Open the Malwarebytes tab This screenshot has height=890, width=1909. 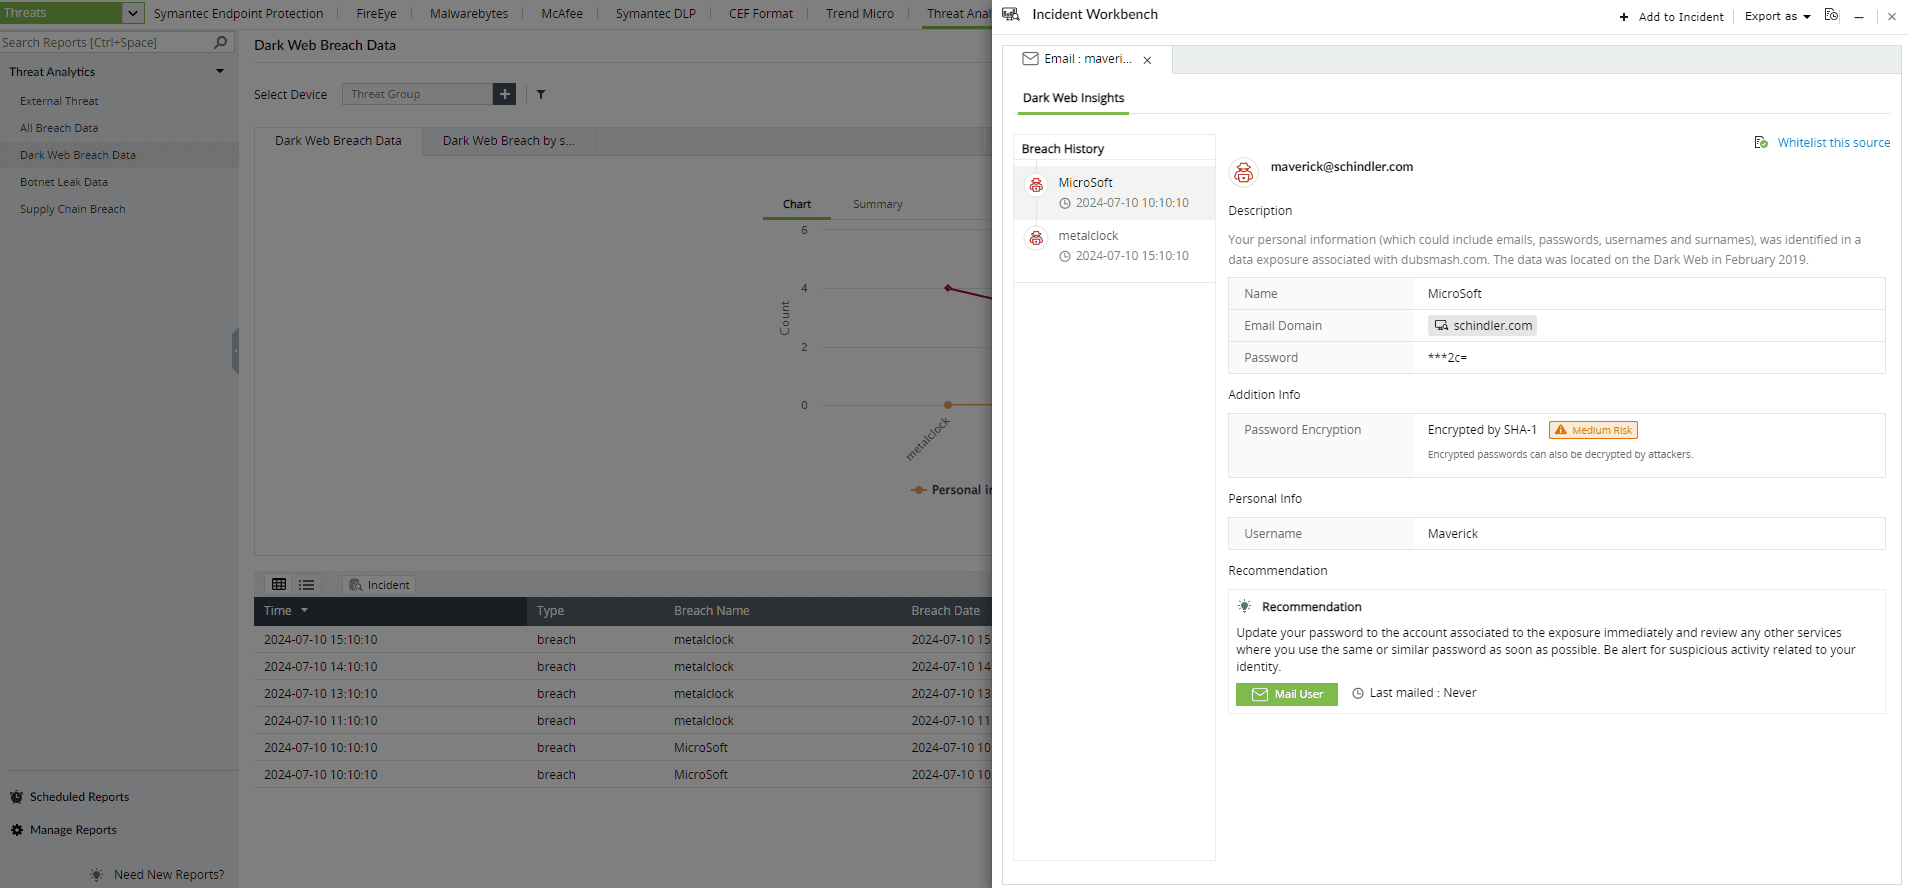coord(469,14)
